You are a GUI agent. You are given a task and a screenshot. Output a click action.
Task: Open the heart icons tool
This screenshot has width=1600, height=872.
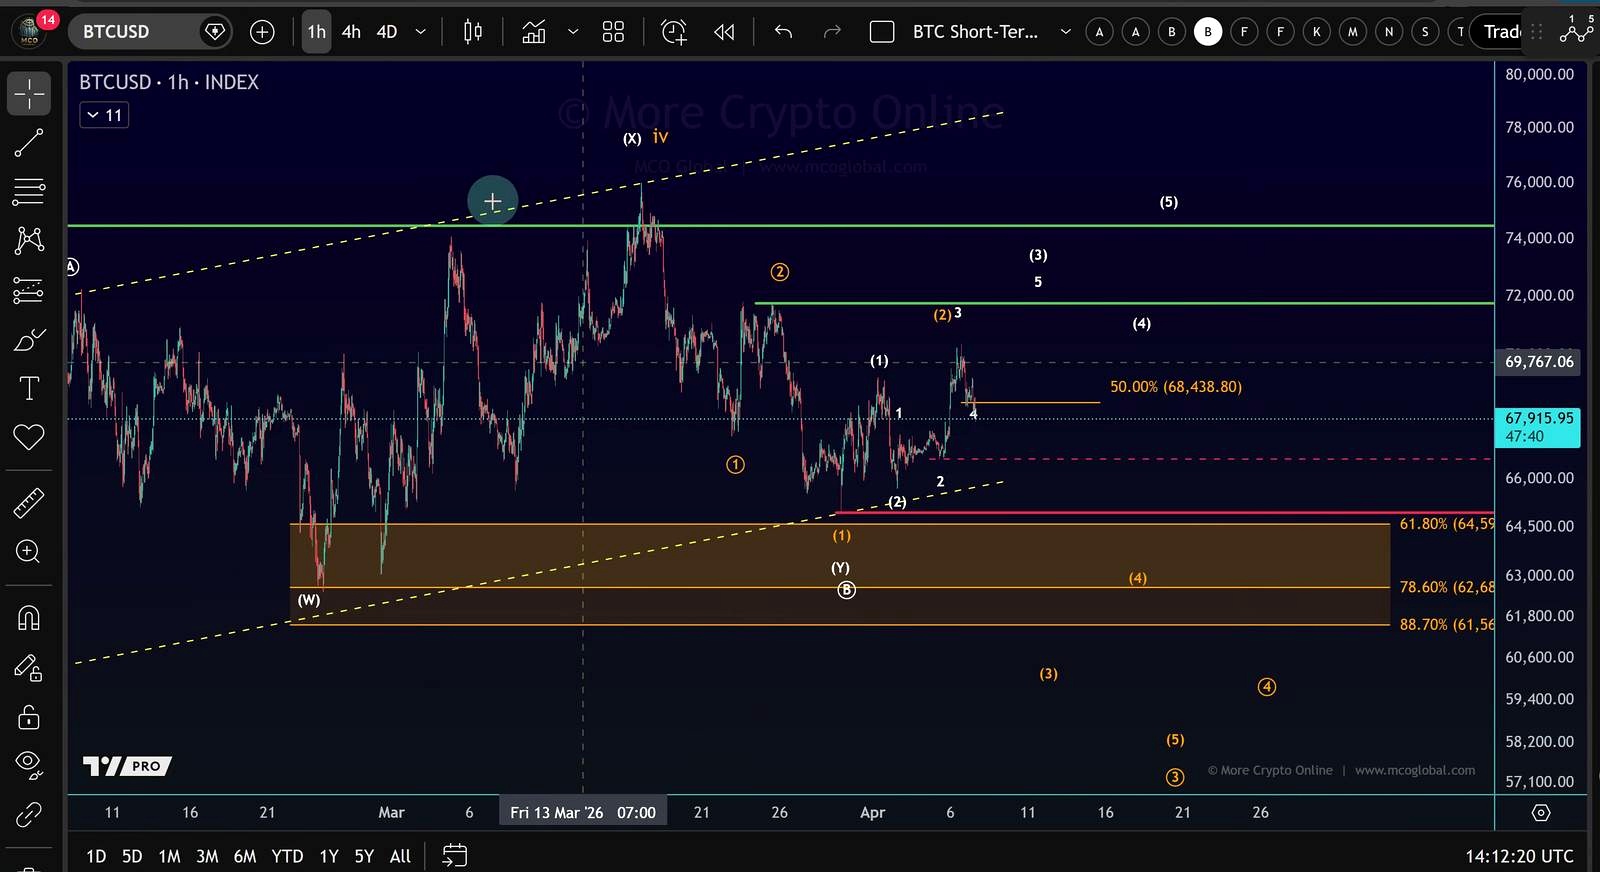click(29, 437)
